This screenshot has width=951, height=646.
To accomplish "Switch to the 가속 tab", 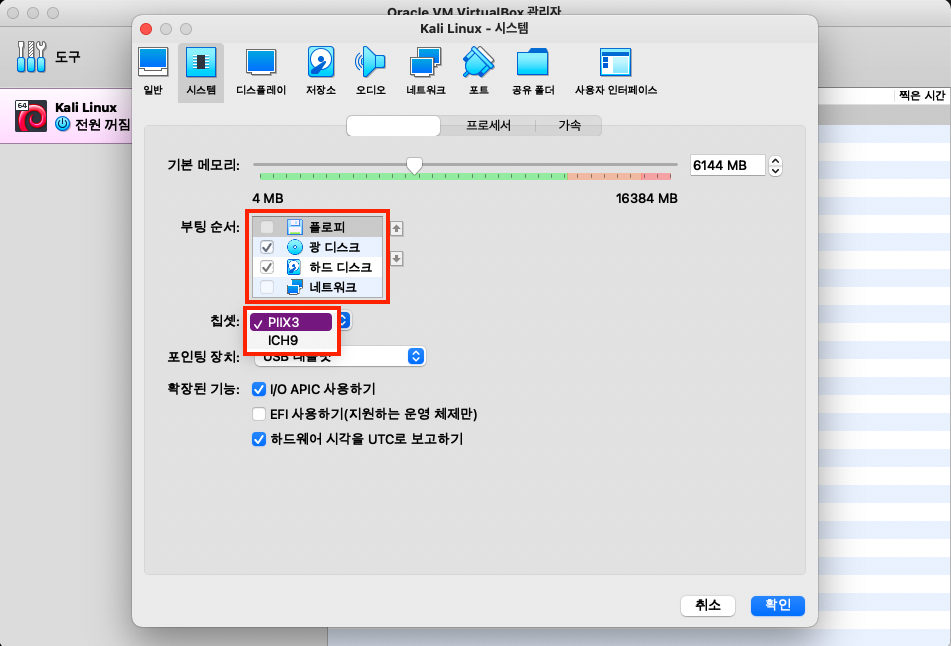I will point(569,126).
